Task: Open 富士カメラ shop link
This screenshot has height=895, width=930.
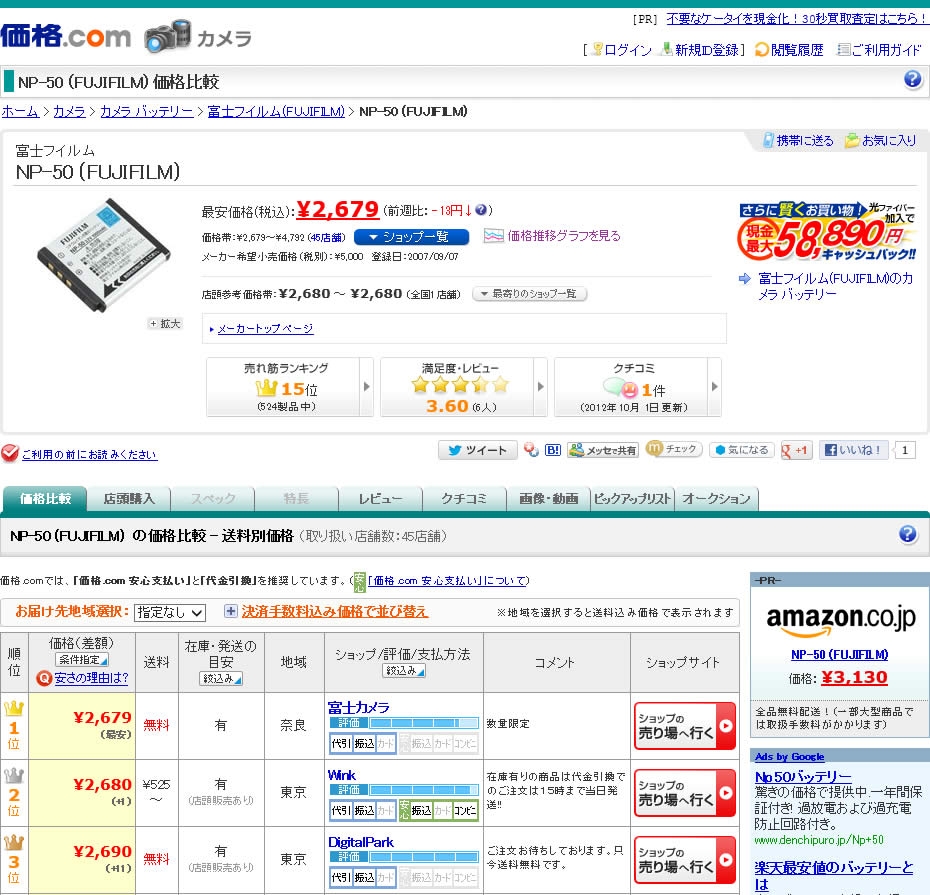Action: (x=358, y=707)
